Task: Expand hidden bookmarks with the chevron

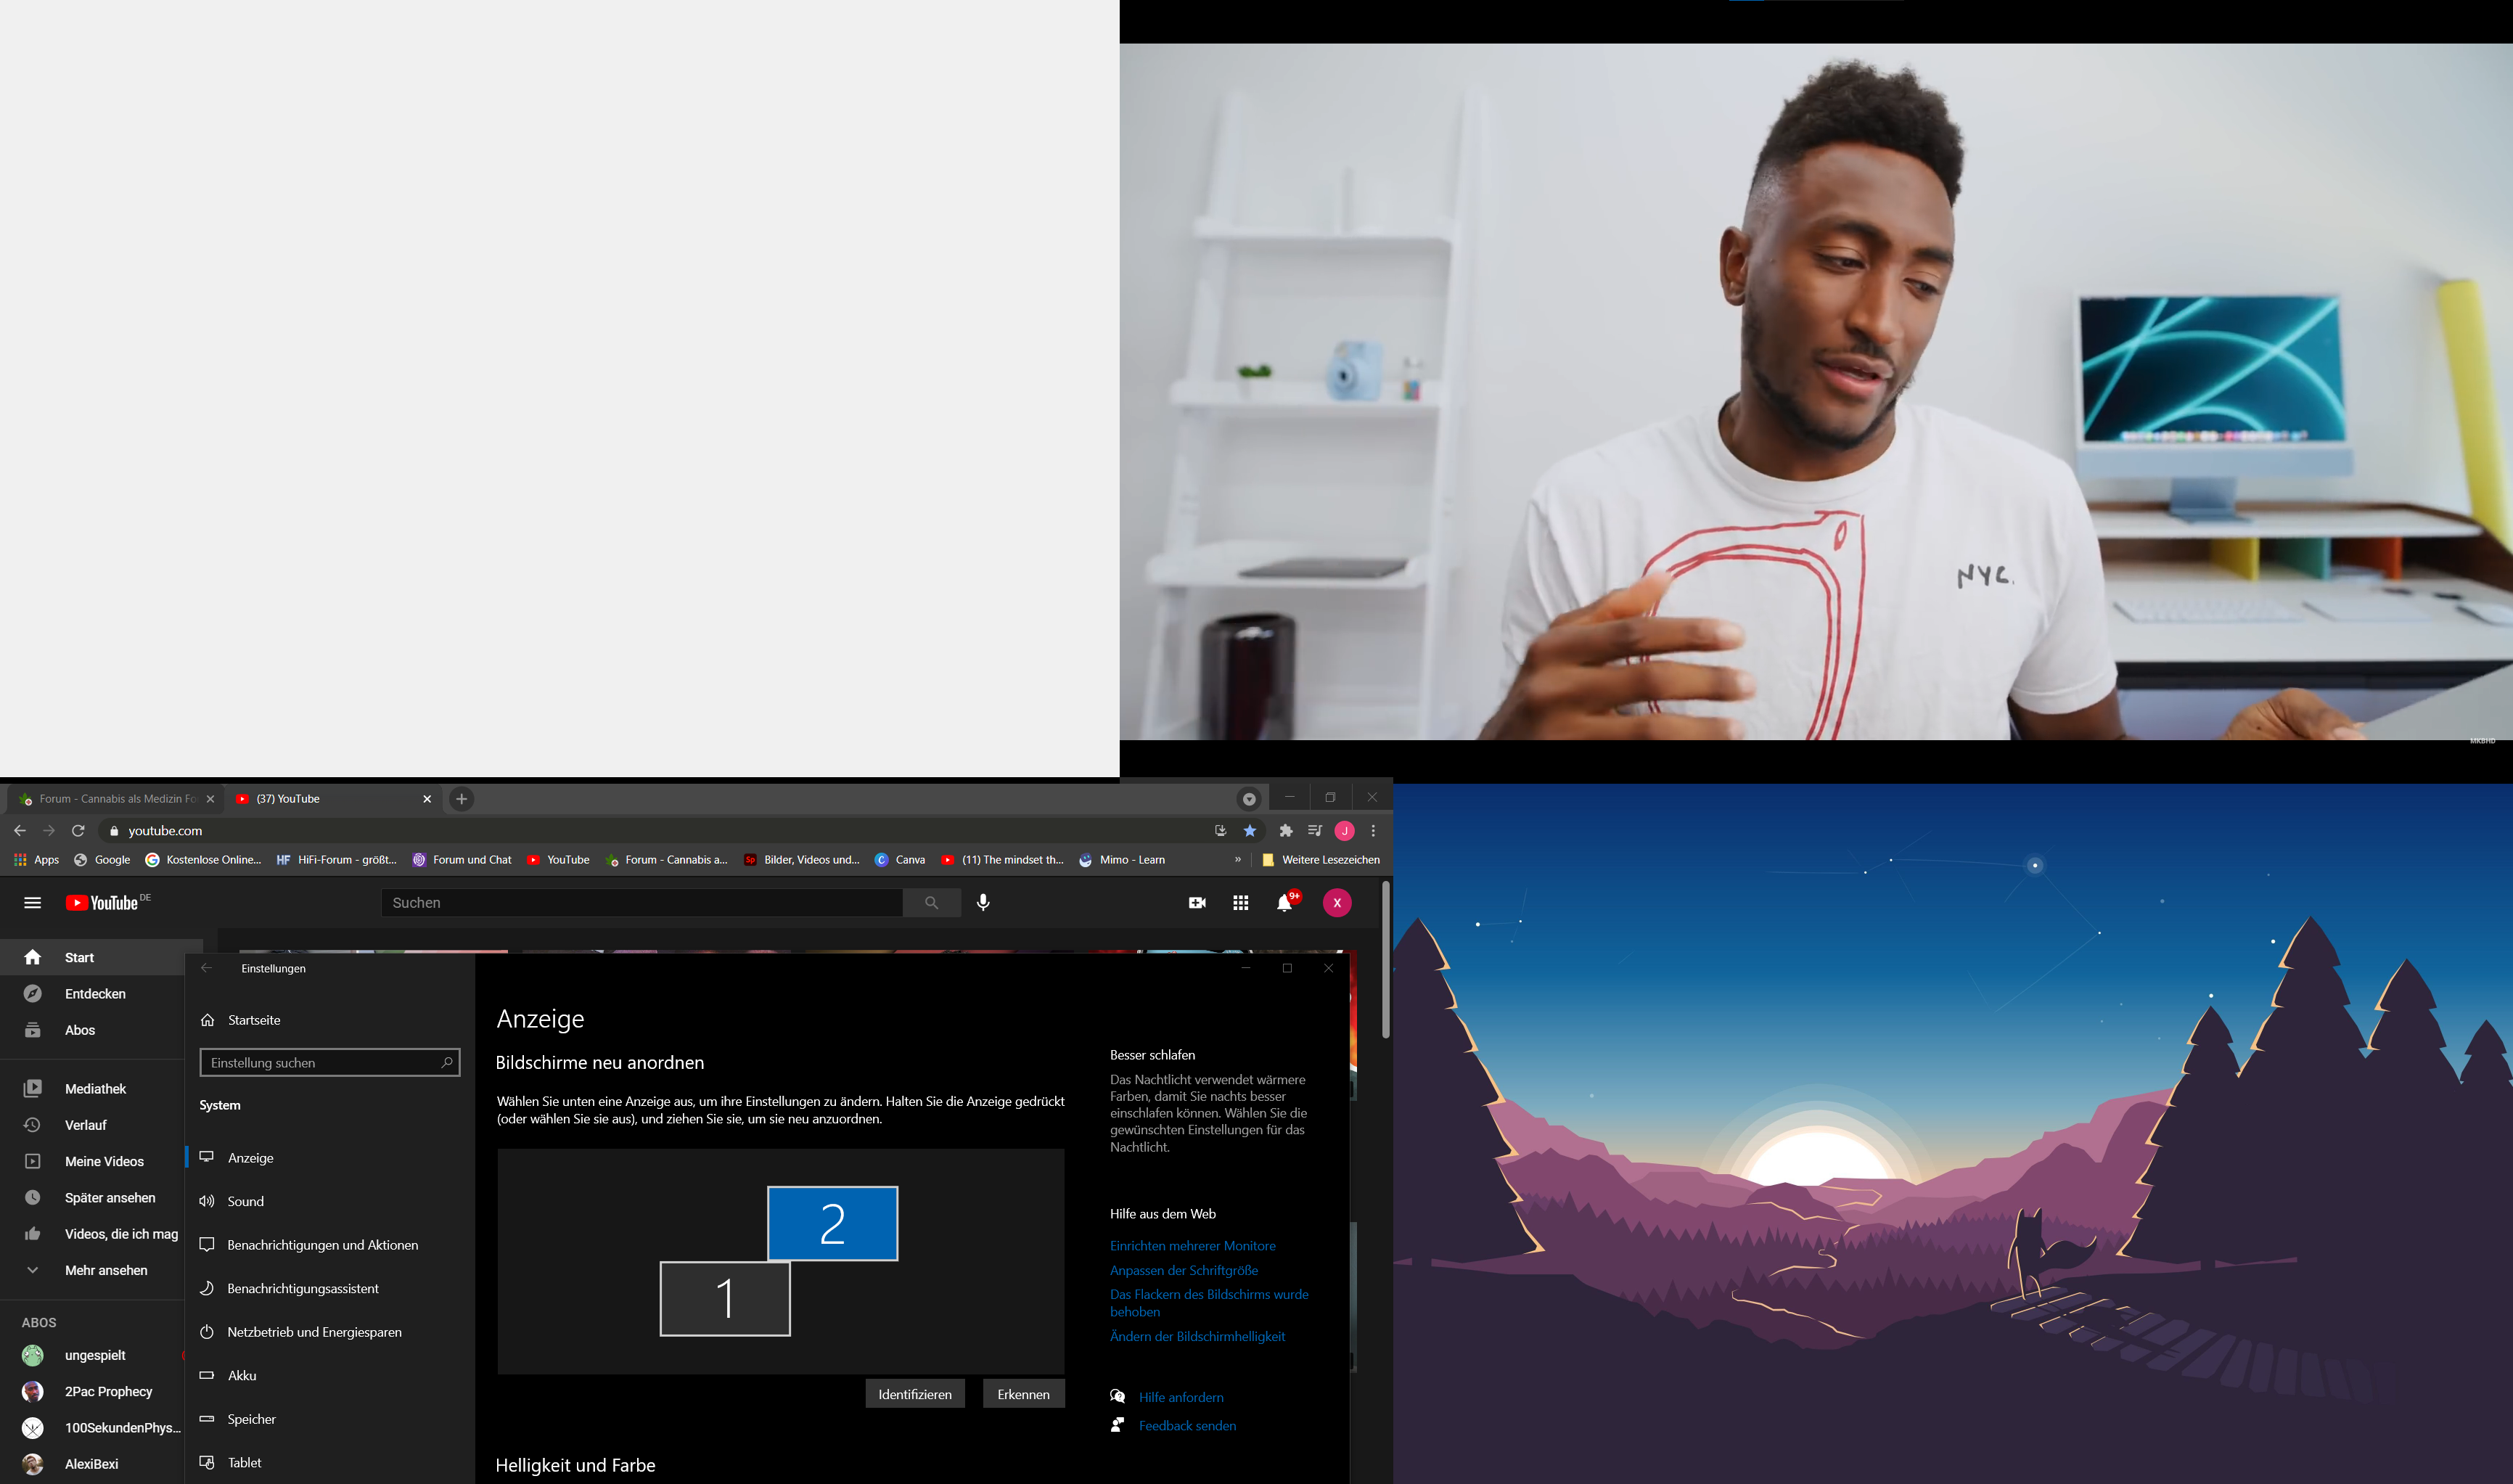Action: tap(1238, 860)
